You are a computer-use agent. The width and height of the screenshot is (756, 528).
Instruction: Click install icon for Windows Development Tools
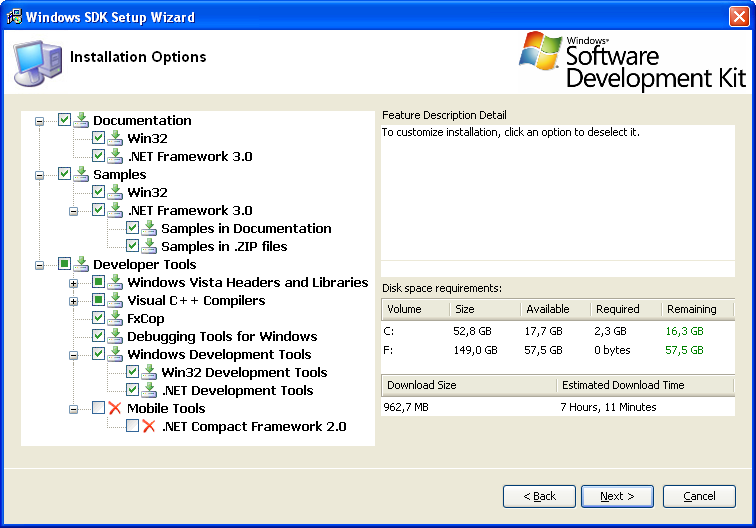[115, 354]
